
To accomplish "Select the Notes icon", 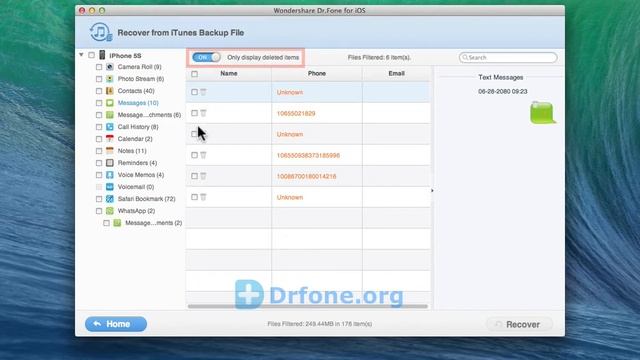I will click(x=110, y=151).
